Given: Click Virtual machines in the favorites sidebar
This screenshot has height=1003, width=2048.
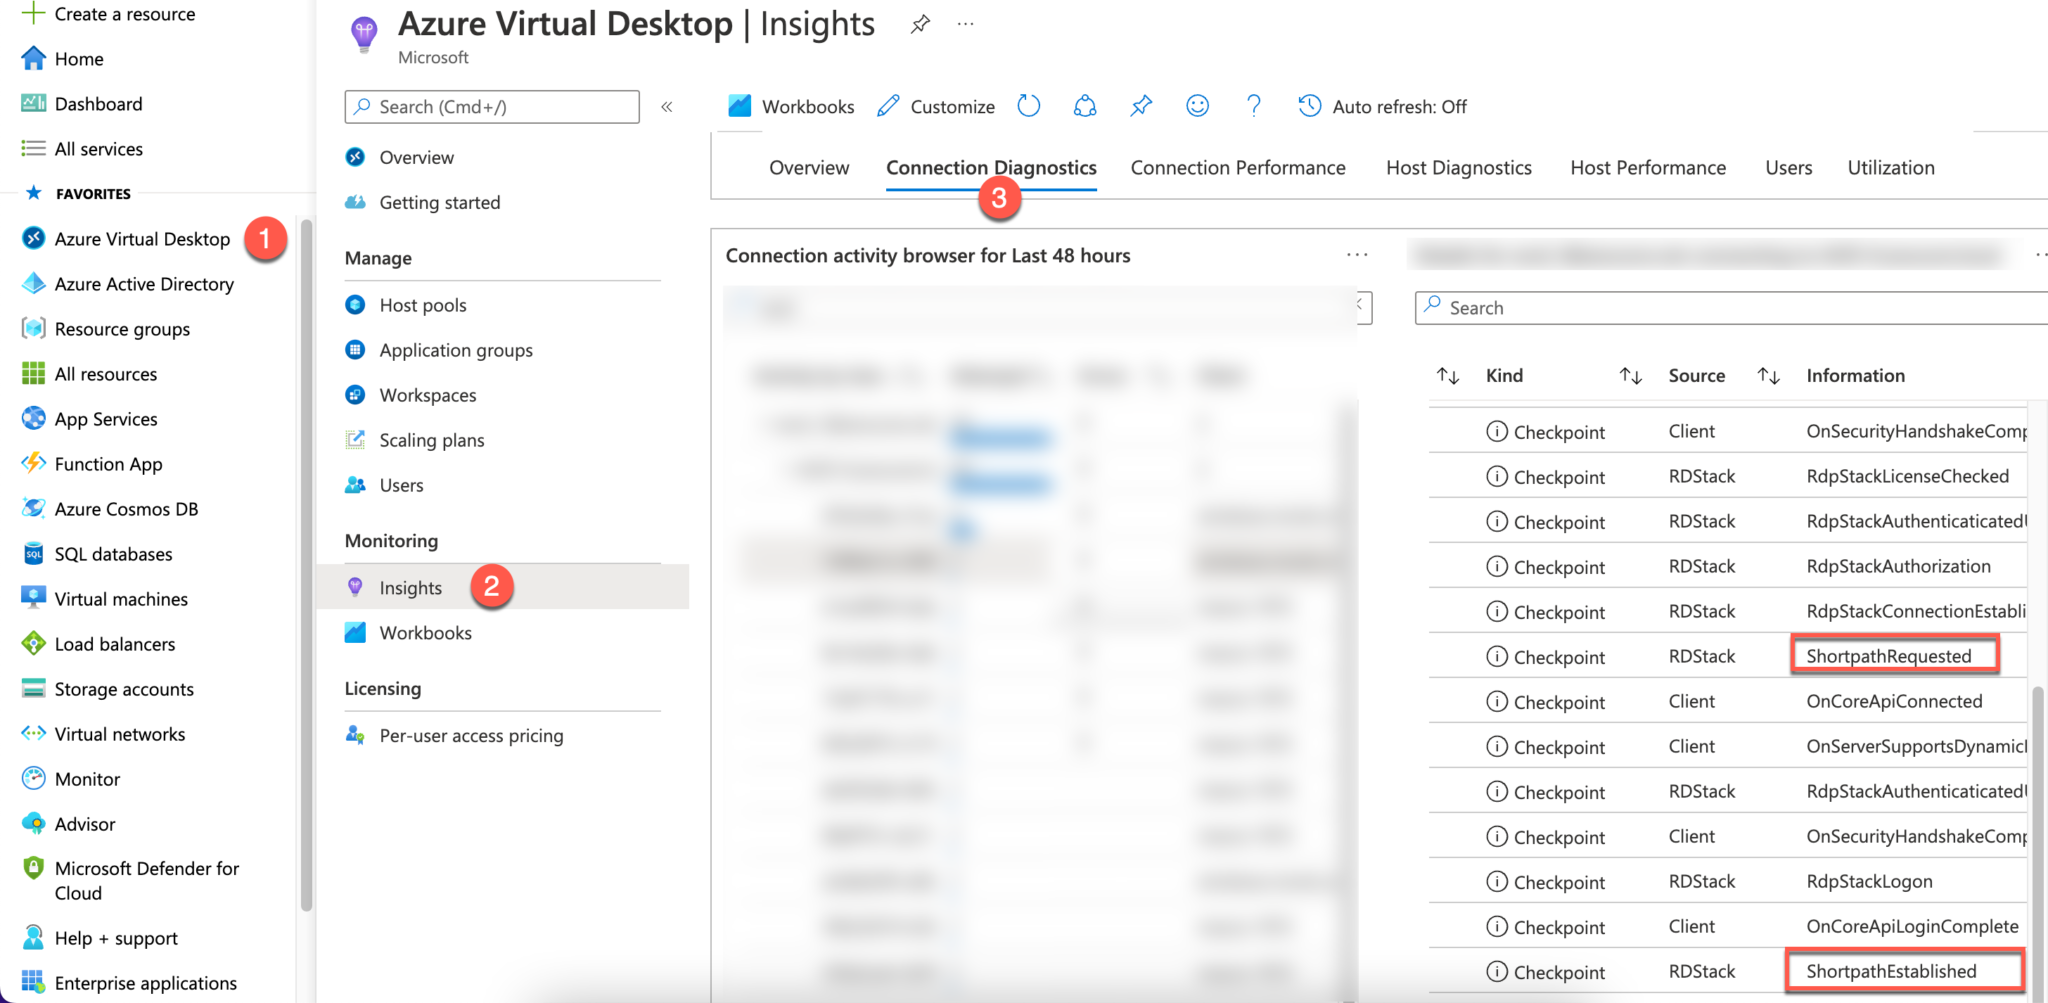Looking at the screenshot, I should [121, 599].
